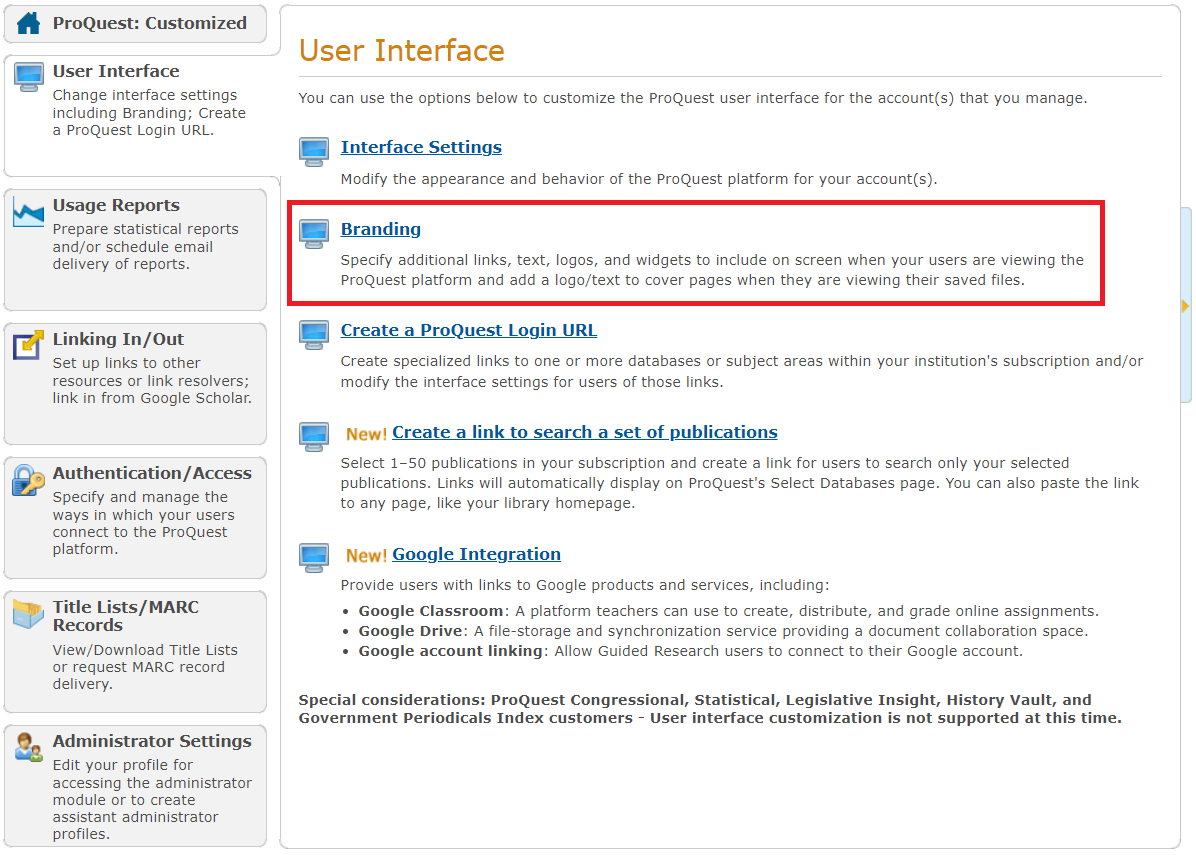The height and width of the screenshot is (855, 1196).
Task: Click the Interface Settings description text
Action: point(639,179)
